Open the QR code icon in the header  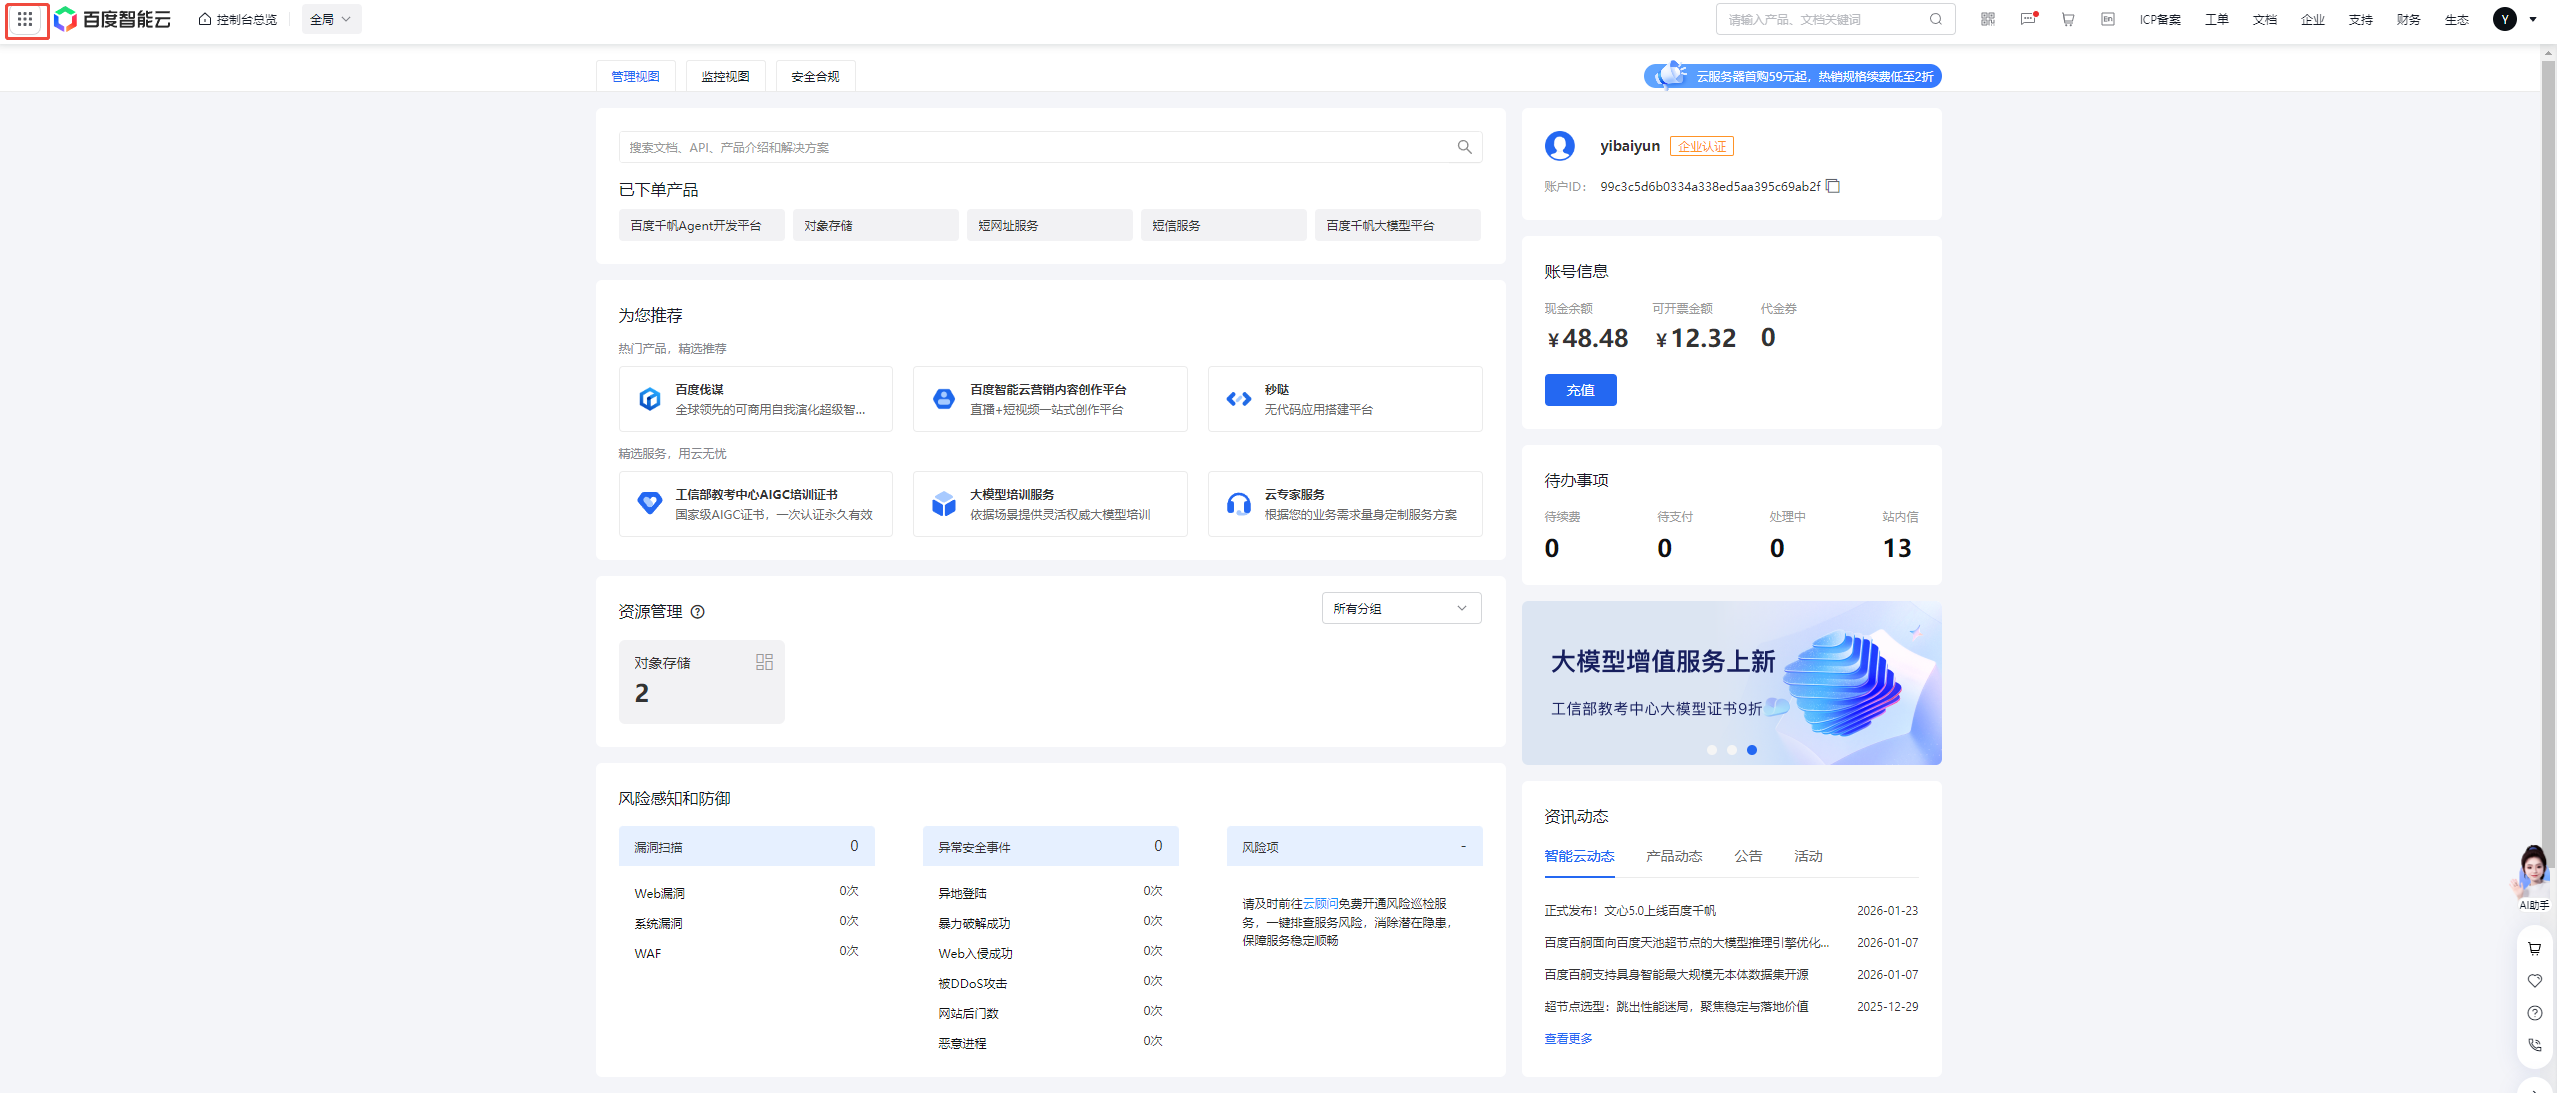tap(1988, 20)
